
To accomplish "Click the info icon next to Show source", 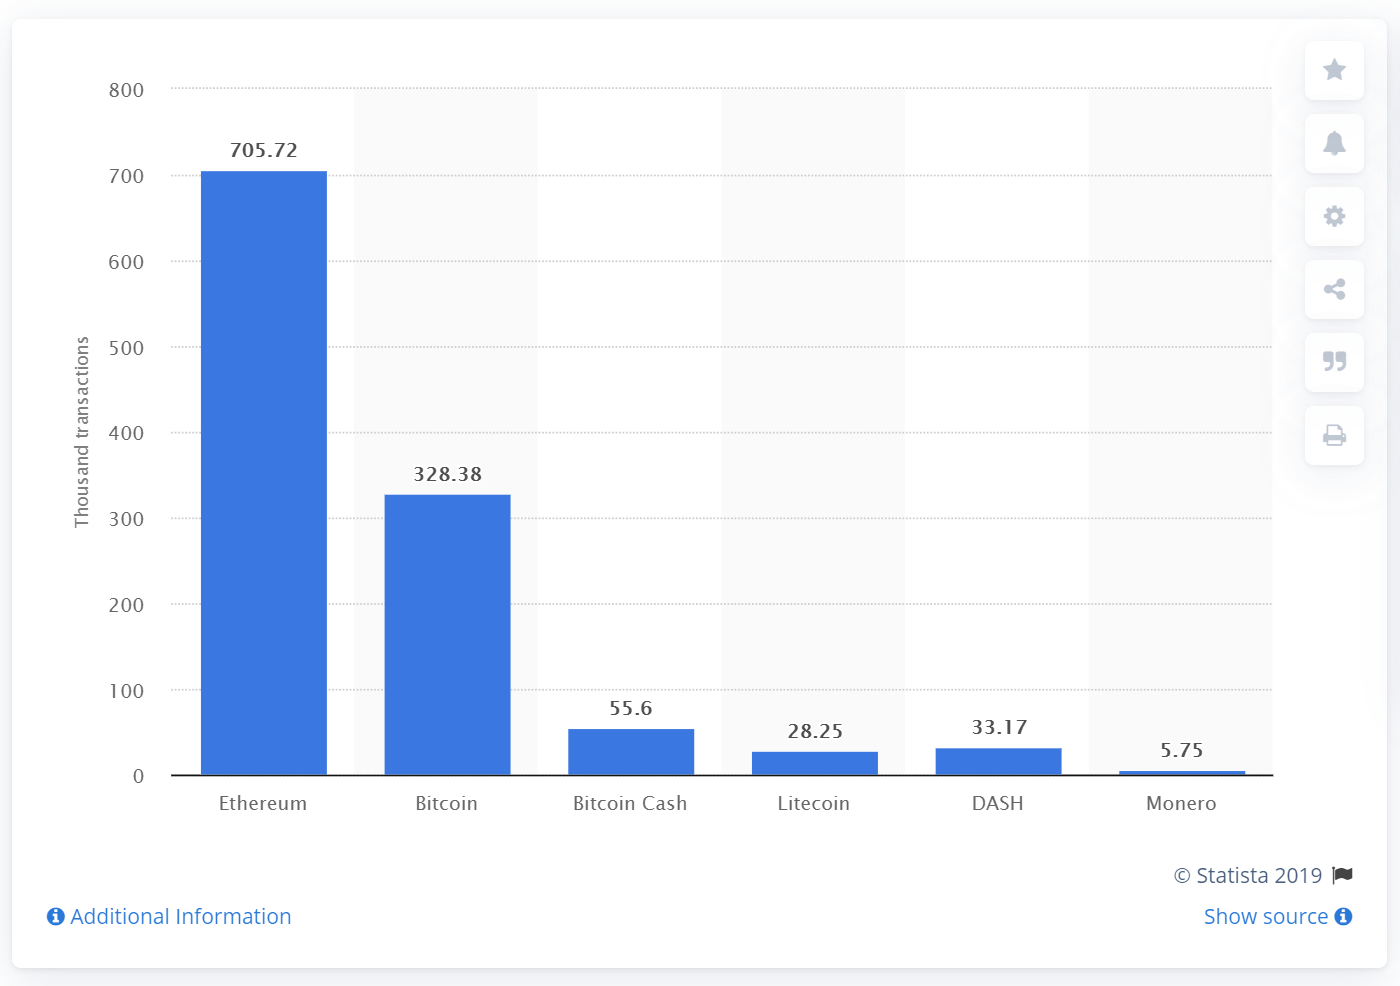I will pyautogui.click(x=1344, y=916).
